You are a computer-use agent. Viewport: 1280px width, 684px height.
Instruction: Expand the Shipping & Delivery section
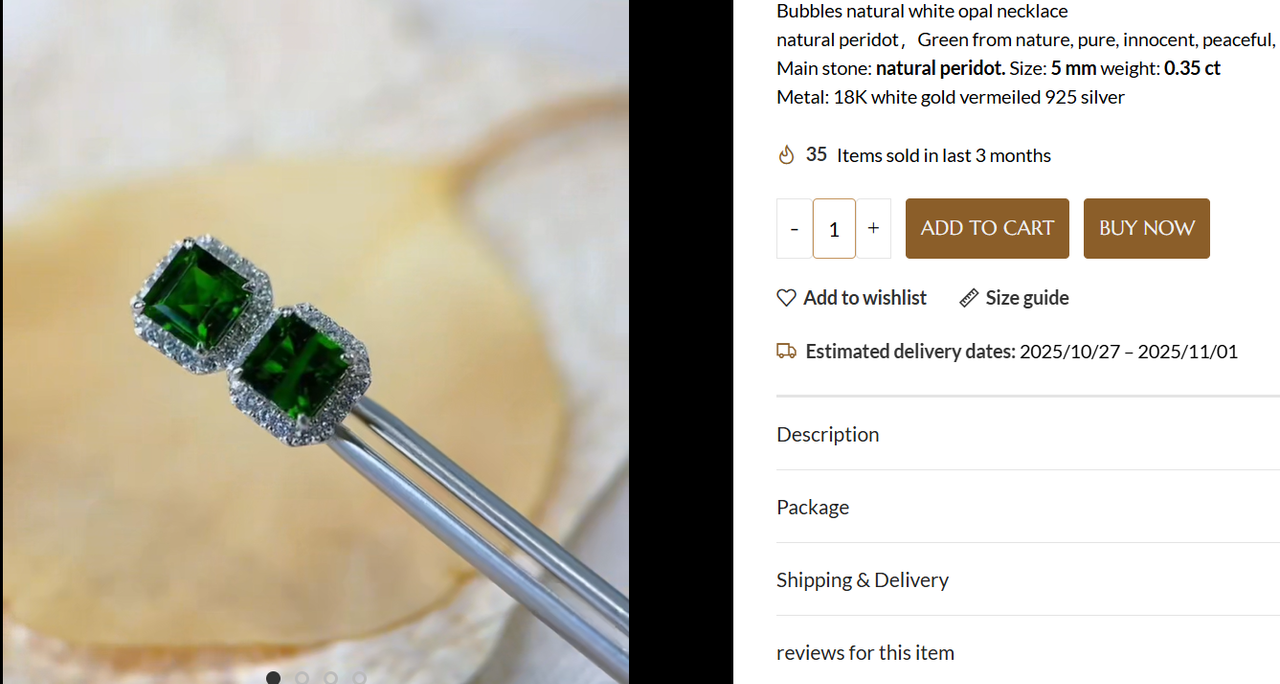click(x=862, y=580)
